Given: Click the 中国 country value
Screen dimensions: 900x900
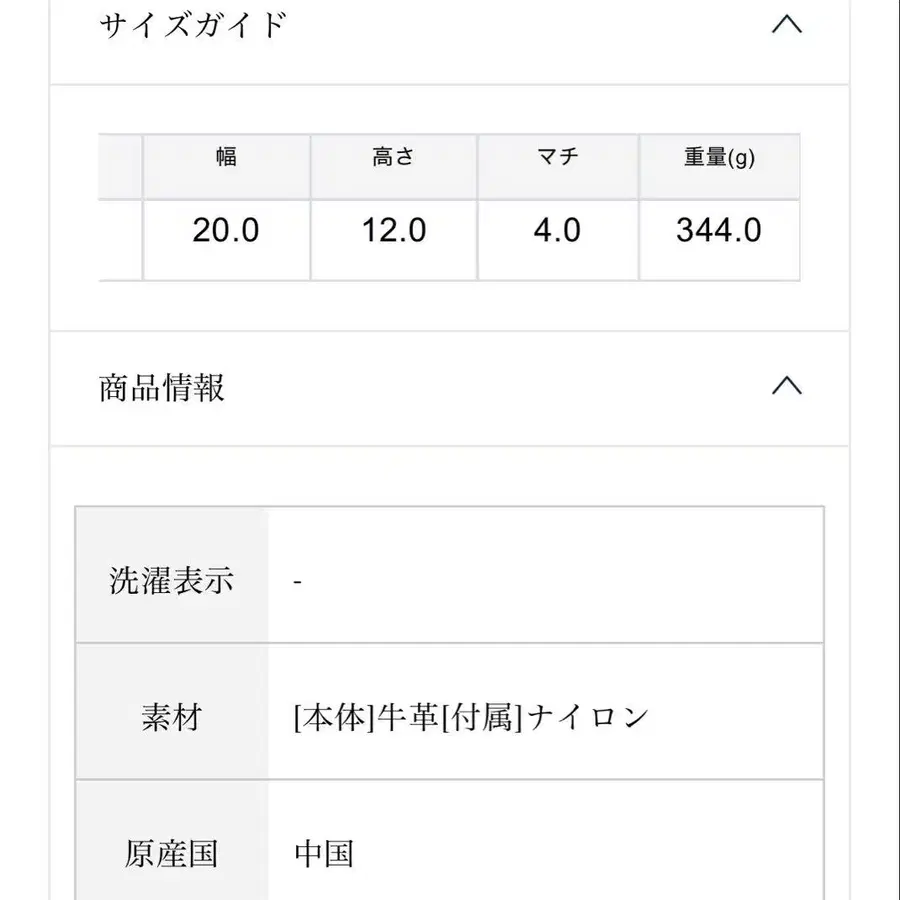Looking at the screenshot, I should (x=324, y=854).
